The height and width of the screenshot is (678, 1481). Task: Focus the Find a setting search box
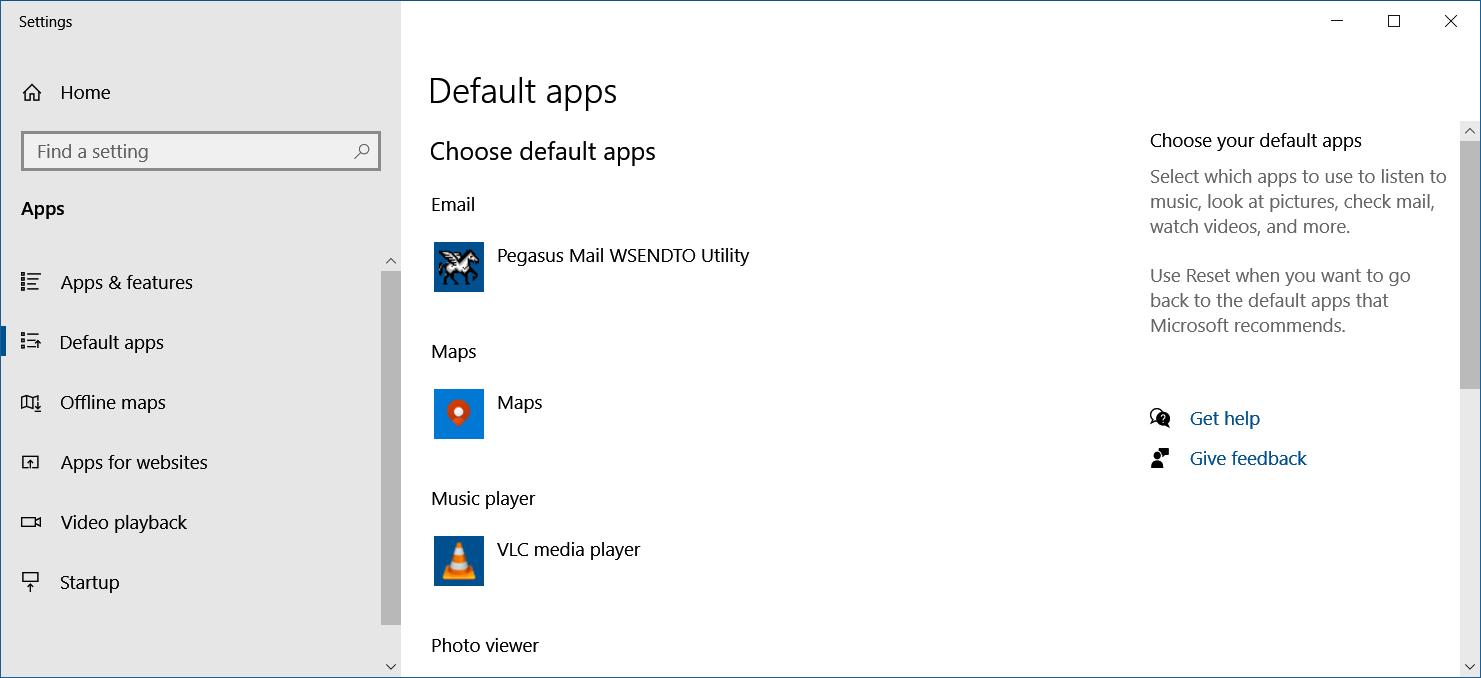click(190, 152)
